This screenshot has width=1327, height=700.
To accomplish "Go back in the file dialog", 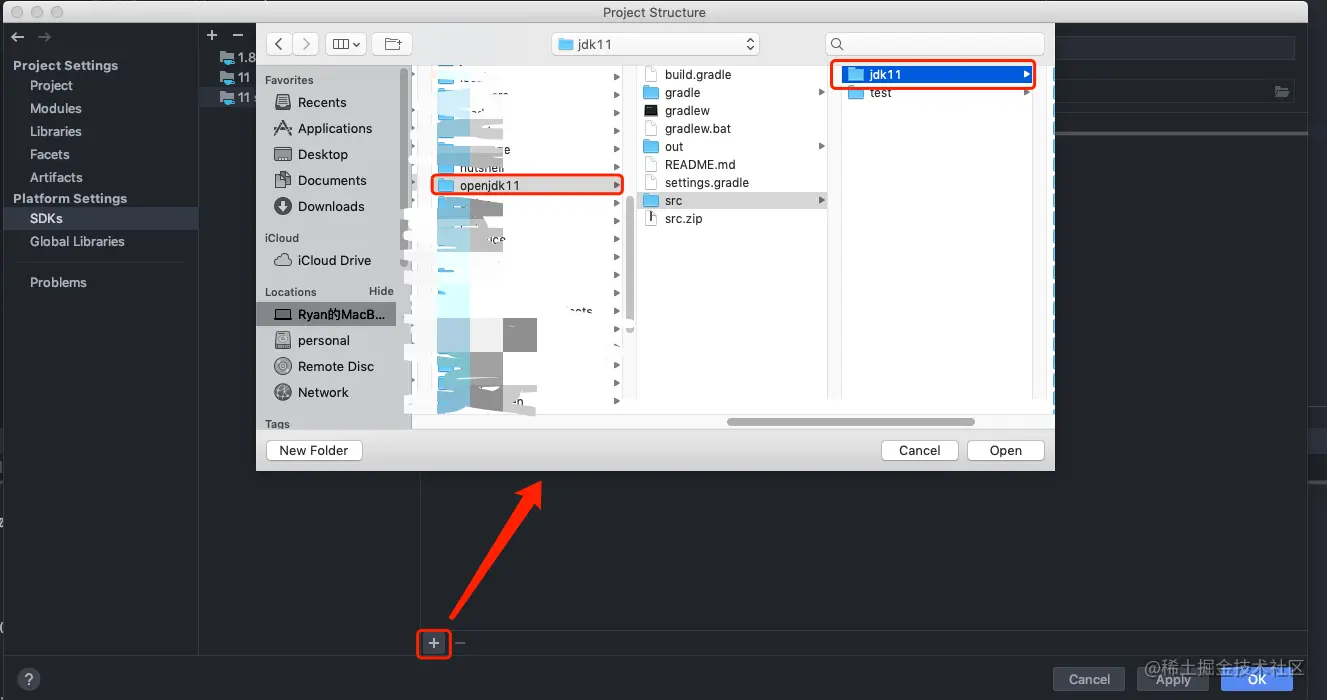I will (279, 44).
